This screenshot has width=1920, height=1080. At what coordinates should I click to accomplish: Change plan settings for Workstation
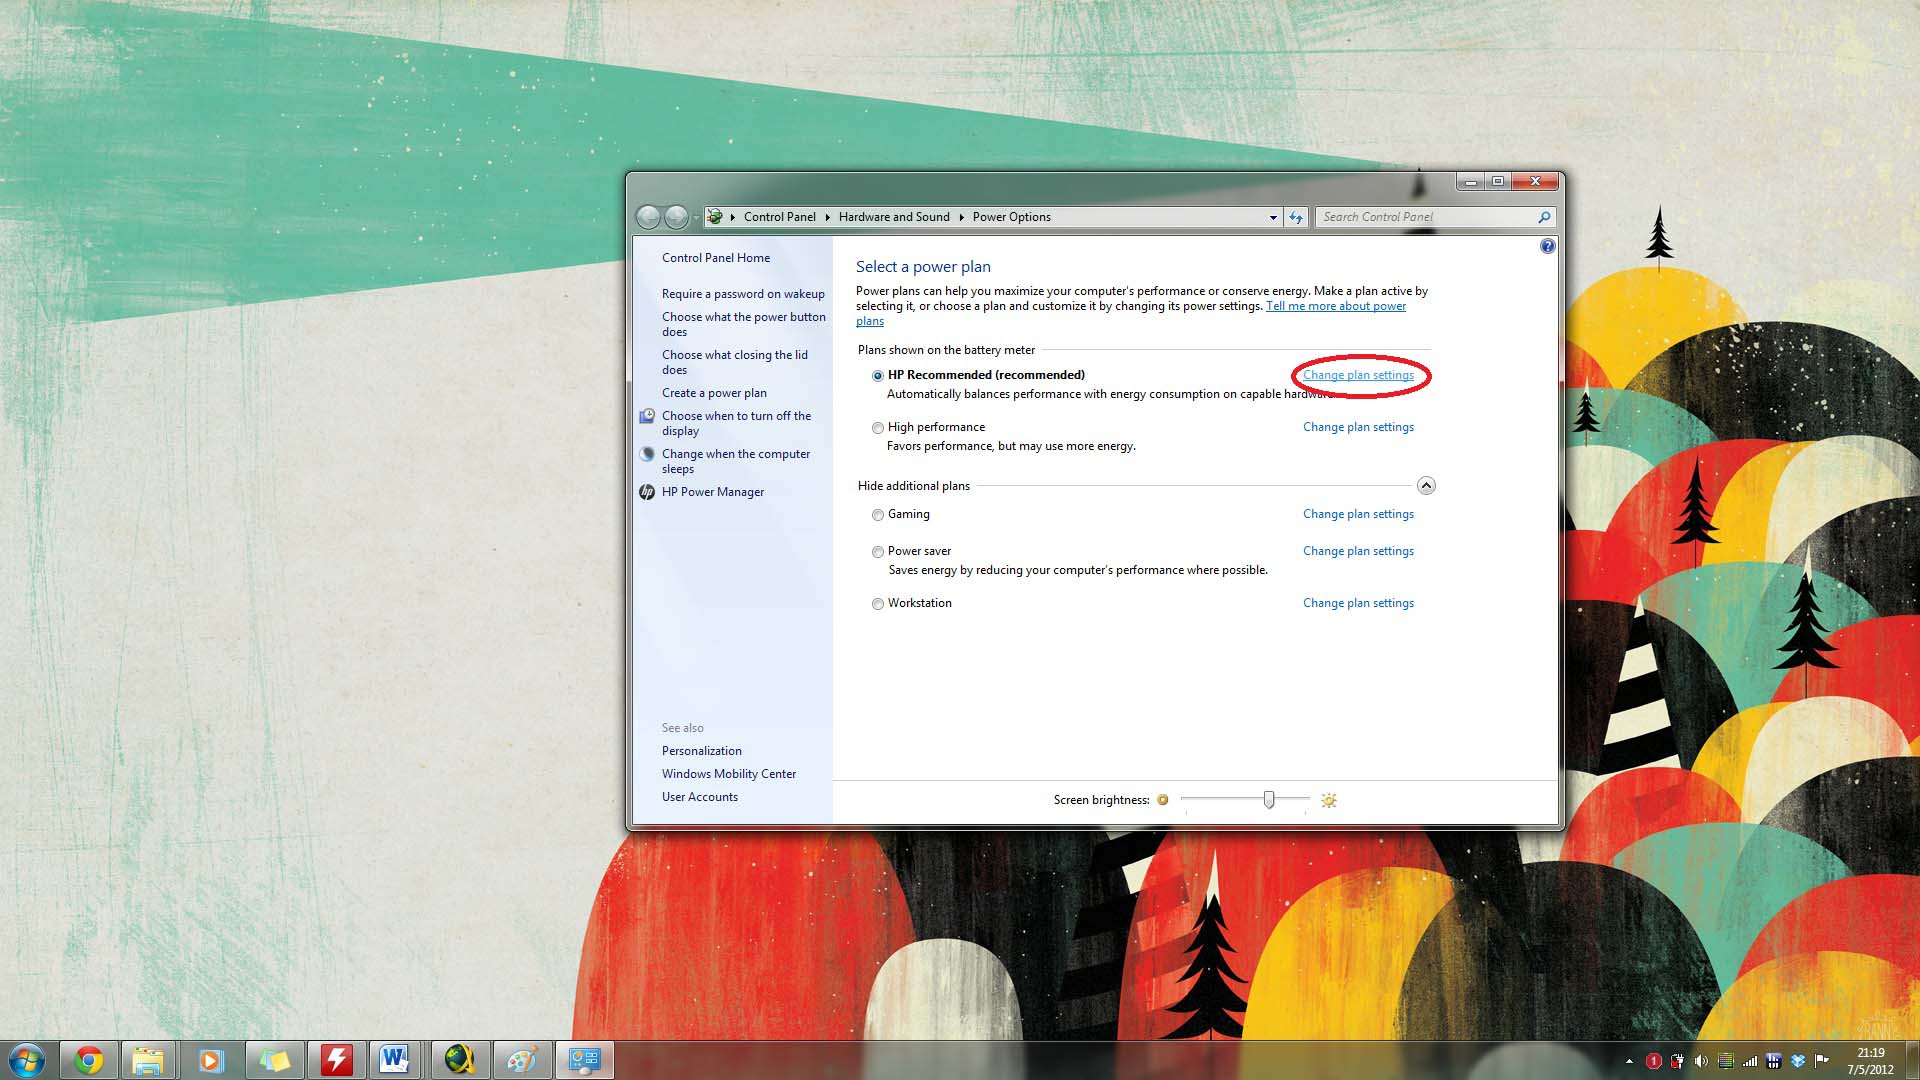[1358, 603]
